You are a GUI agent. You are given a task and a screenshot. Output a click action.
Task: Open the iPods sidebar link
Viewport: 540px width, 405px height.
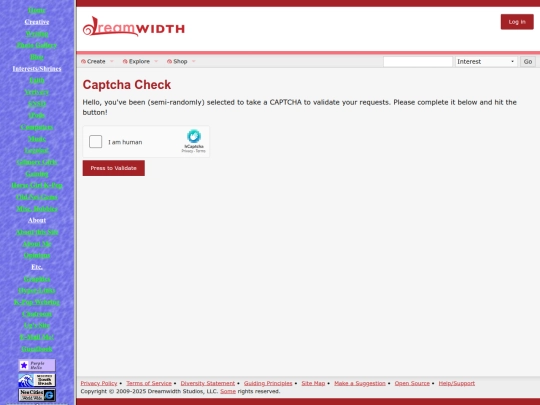click(x=37, y=115)
